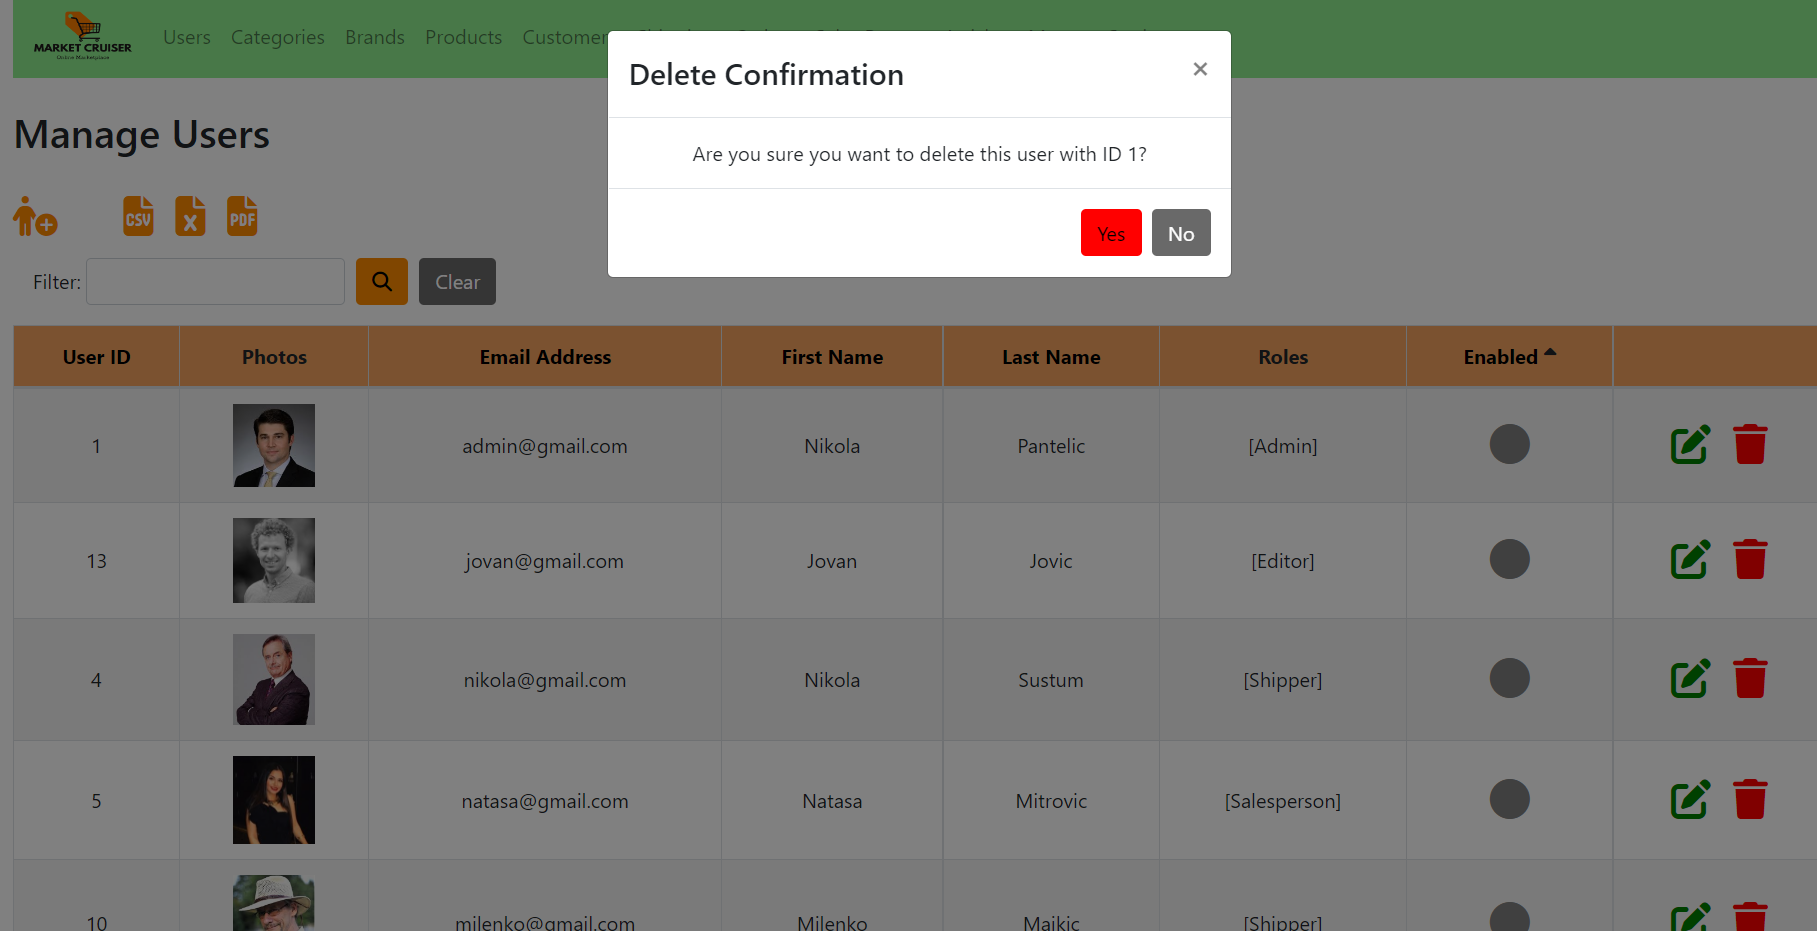Screen dimensions: 1817x931
Task: Delete user milenko@gmail.com with trash icon
Action: [1750, 917]
